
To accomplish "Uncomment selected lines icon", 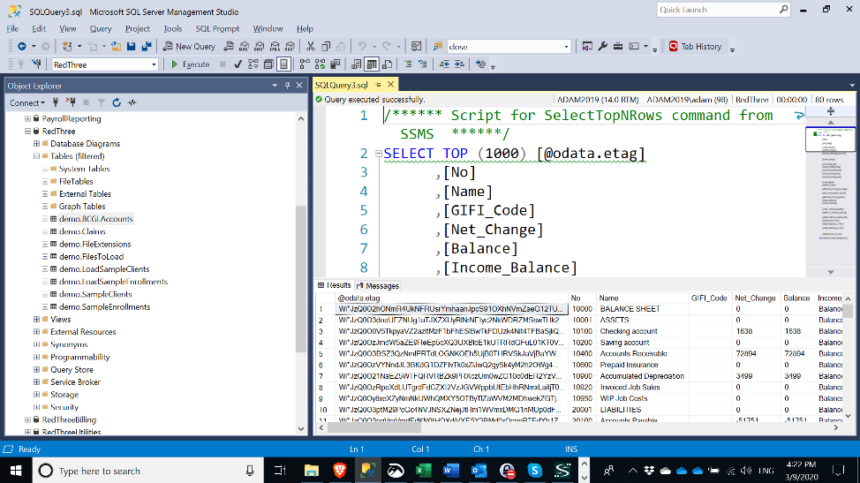I will (x=423, y=65).
